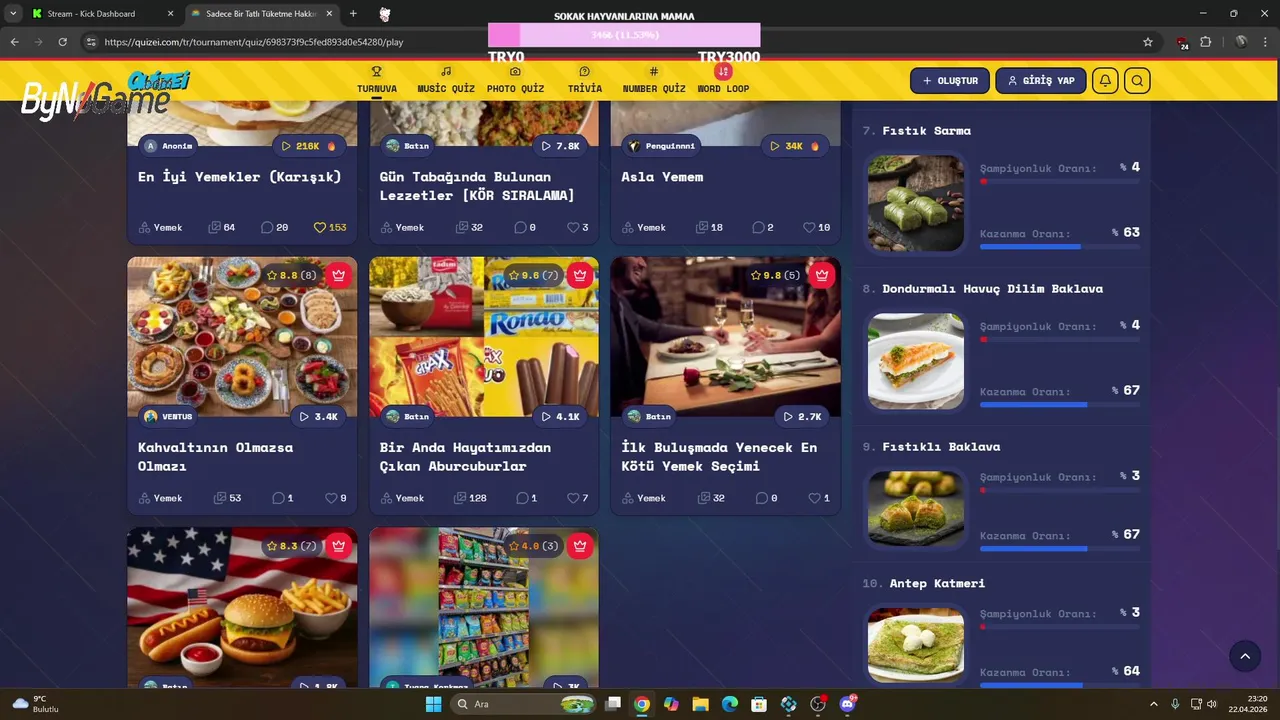Go back in browser history

[x=14, y=42]
